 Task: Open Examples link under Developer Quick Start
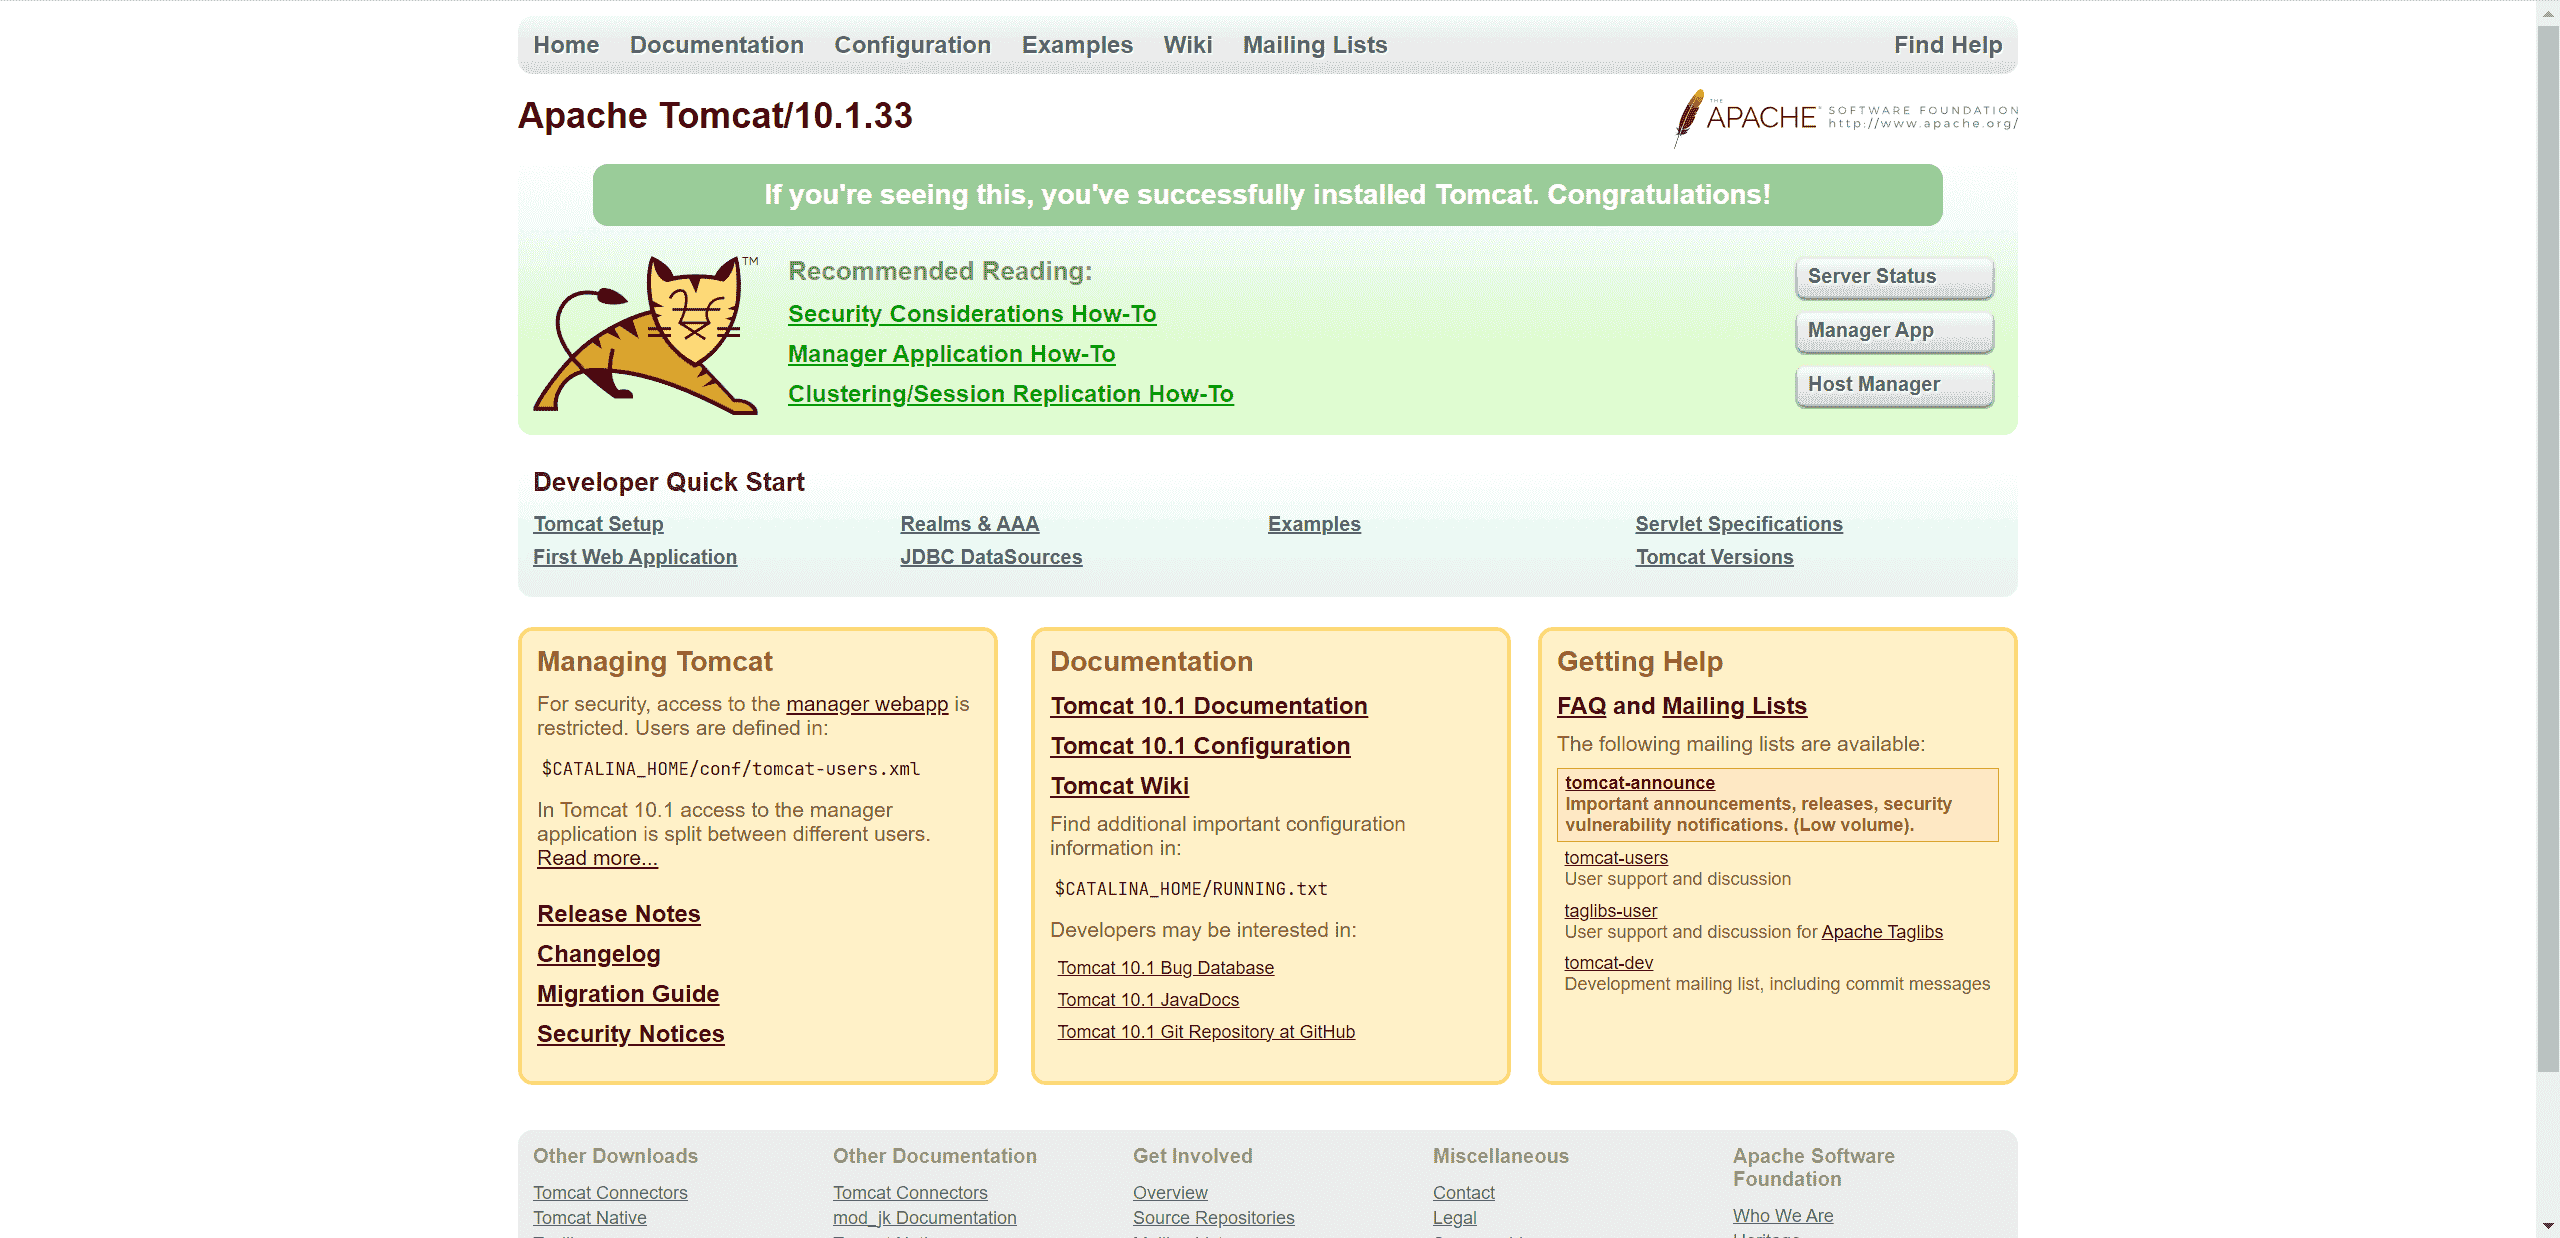[x=1314, y=524]
